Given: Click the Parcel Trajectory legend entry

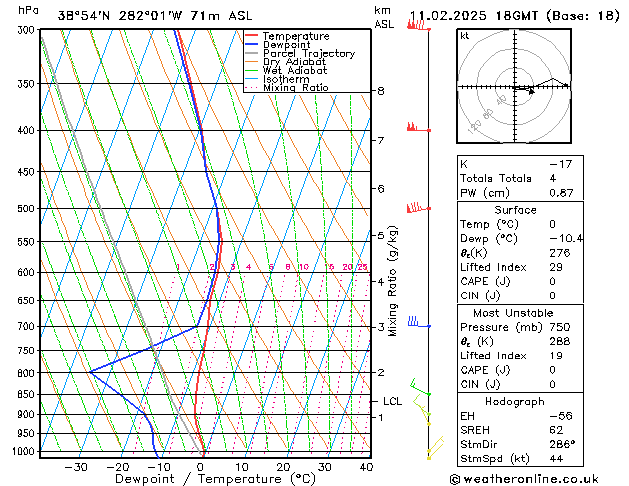Looking at the screenshot, I should (x=300, y=53).
